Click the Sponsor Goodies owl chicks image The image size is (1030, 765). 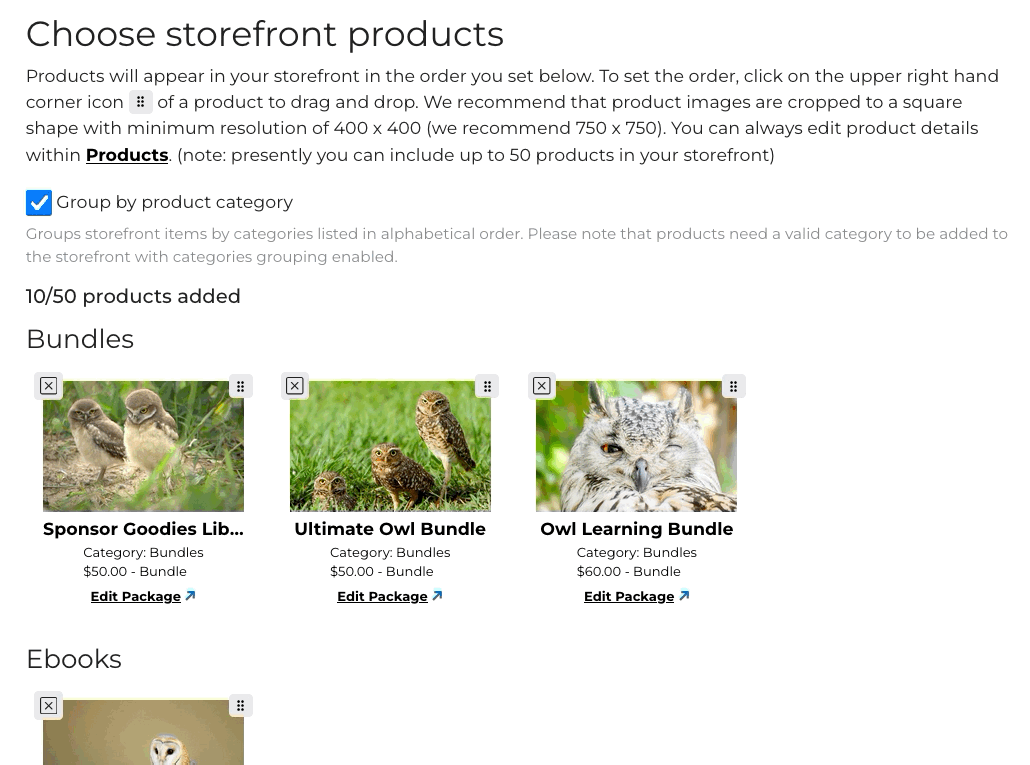(x=143, y=447)
